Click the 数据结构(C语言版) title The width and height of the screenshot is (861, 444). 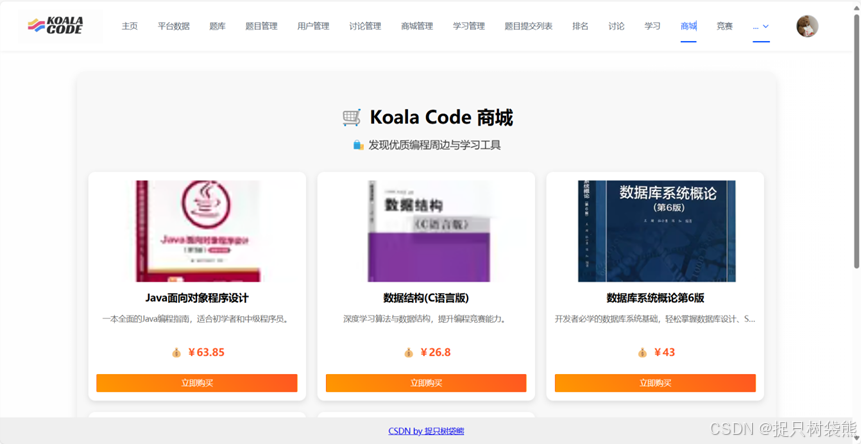(426, 299)
